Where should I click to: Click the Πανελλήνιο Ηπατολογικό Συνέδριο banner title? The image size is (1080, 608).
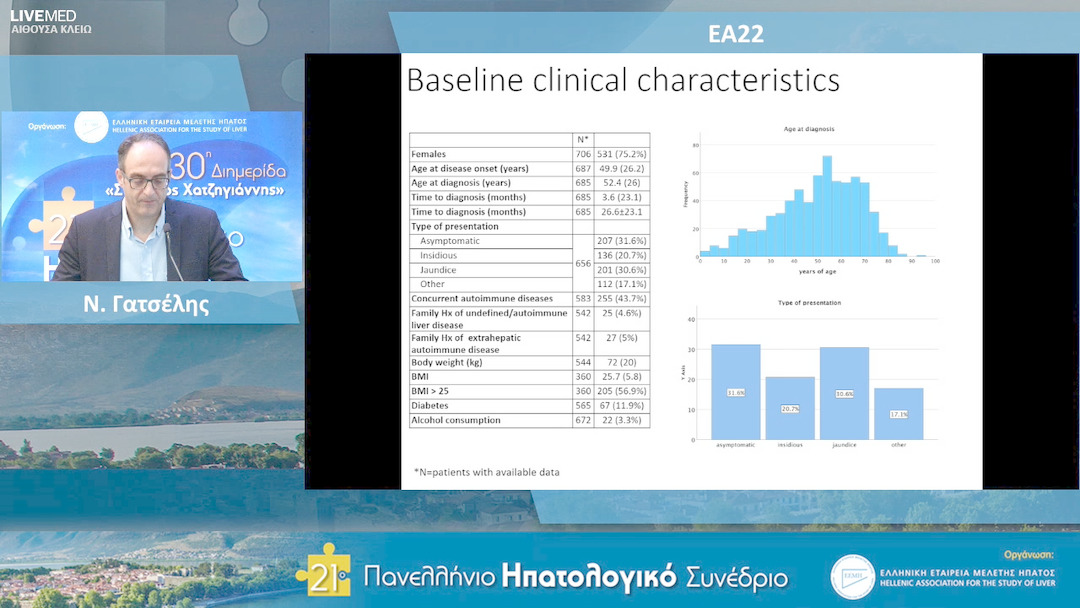pos(575,577)
